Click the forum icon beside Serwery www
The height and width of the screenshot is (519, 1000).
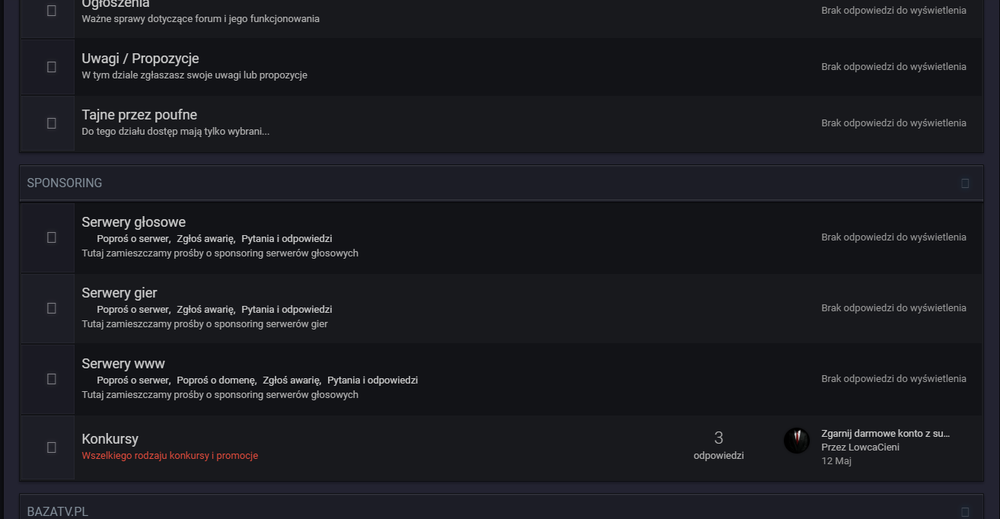[x=51, y=379]
